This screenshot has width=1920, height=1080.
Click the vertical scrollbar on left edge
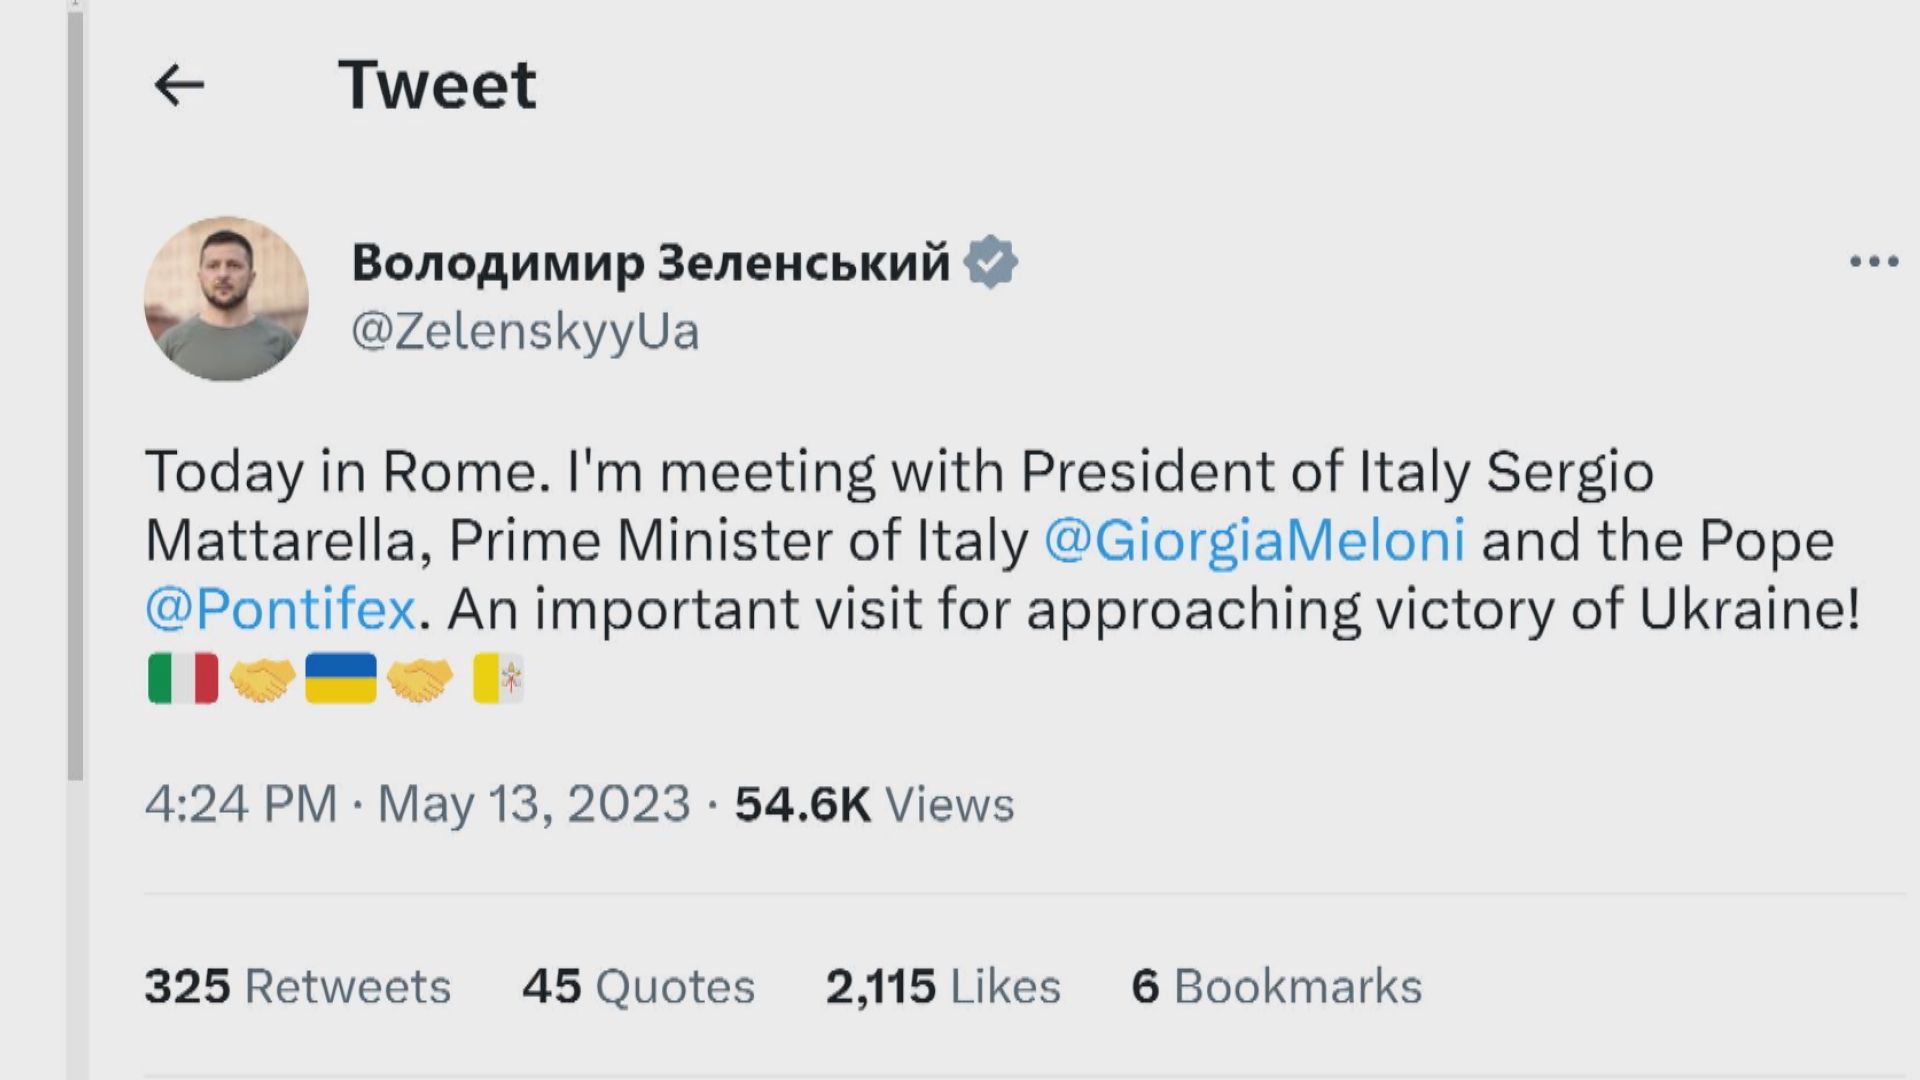pyautogui.click(x=75, y=400)
